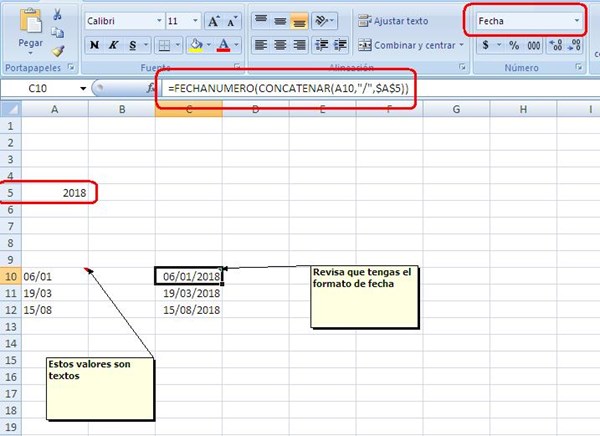Select cell with 06/01/2018
This screenshot has width=600, height=436.
pyautogui.click(x=189, y=276)
